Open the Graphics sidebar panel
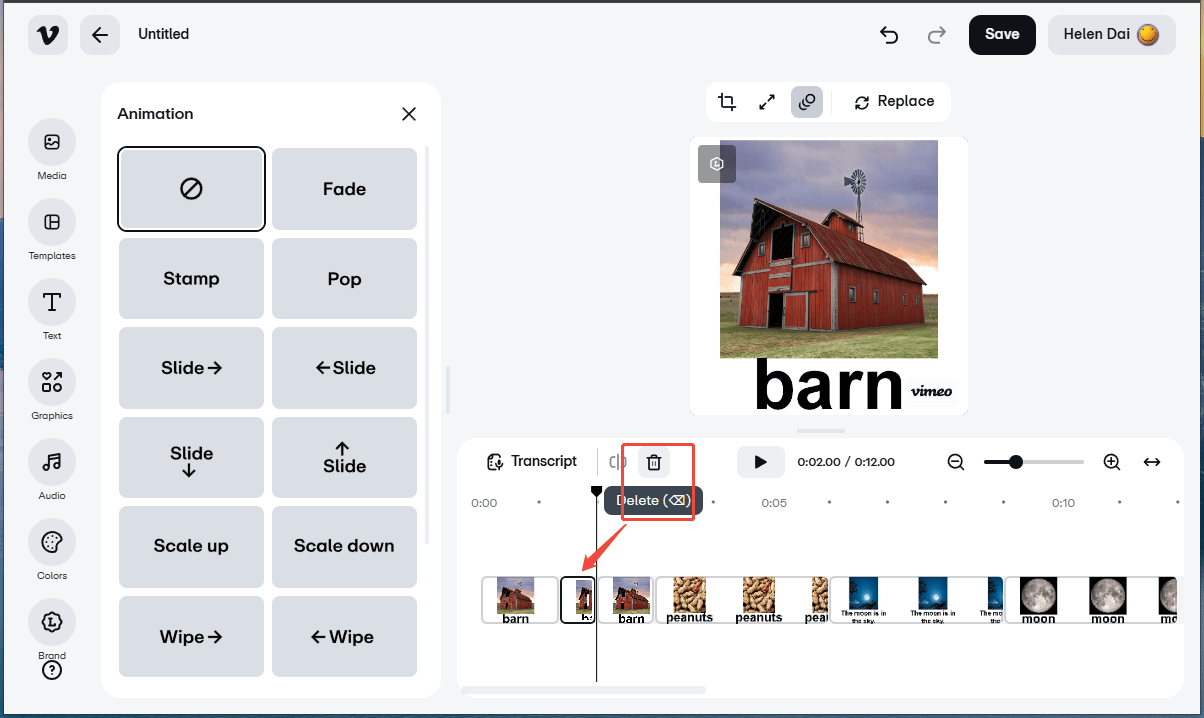This screenshot has height=718, width=1204. 52,390
